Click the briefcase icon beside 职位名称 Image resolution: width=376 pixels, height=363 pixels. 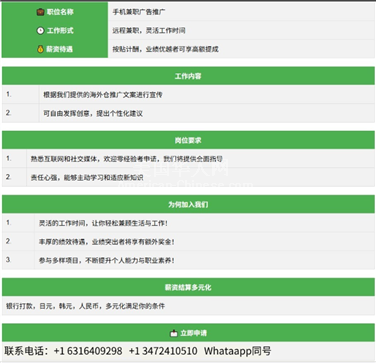point(40,12)
